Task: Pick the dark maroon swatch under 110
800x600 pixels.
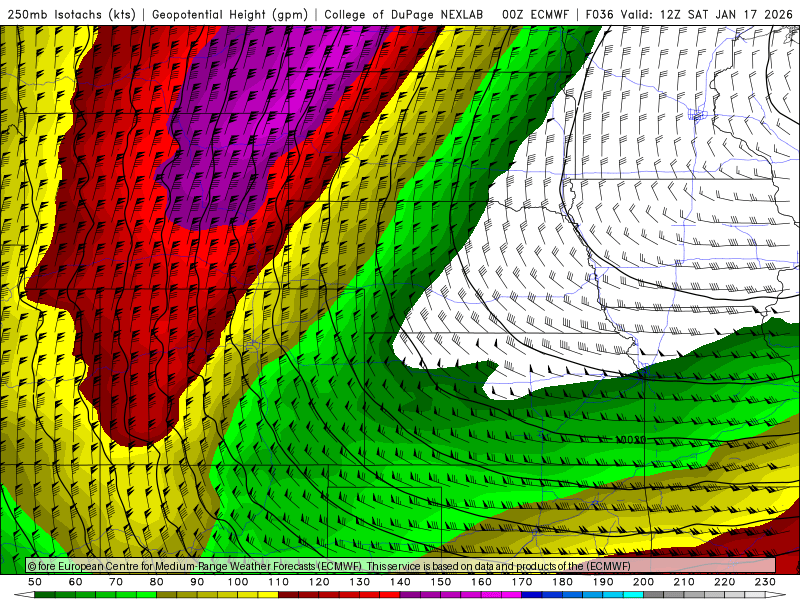Action: pyautogui.click(x=288, y=595)
